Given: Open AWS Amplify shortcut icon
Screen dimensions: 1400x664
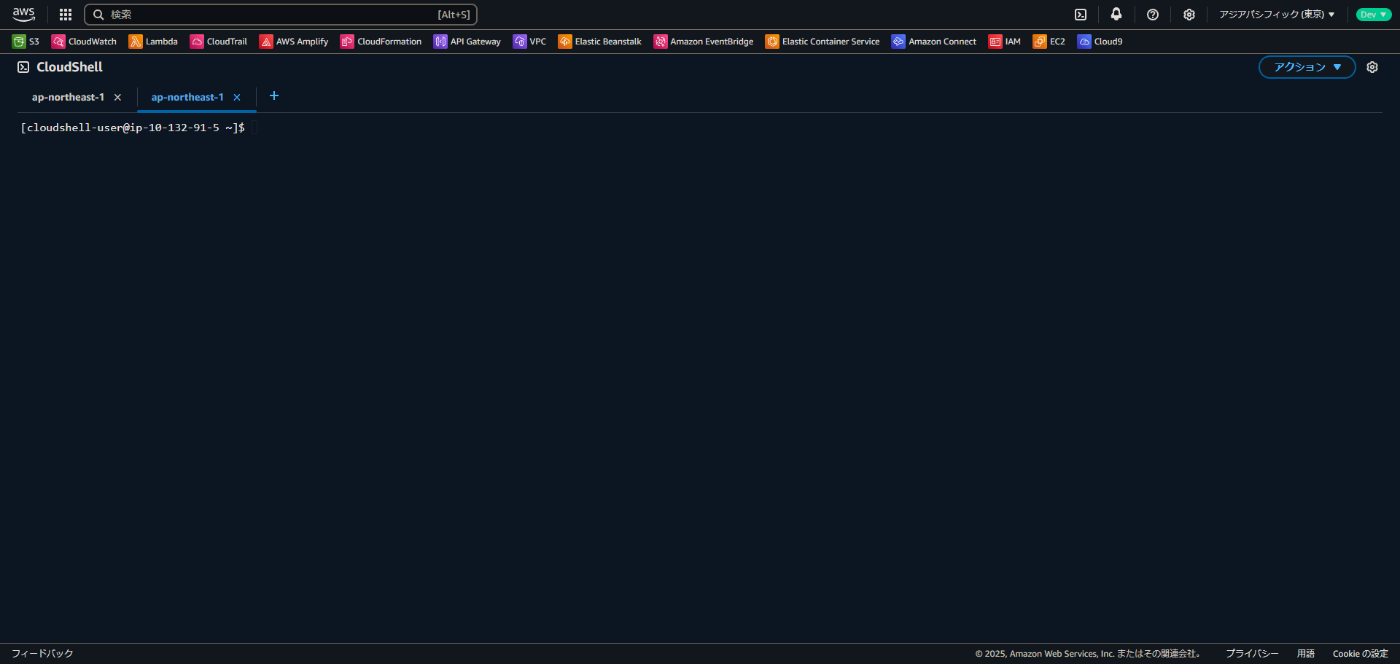Looking at the screenshot, I should pos(266,42).
